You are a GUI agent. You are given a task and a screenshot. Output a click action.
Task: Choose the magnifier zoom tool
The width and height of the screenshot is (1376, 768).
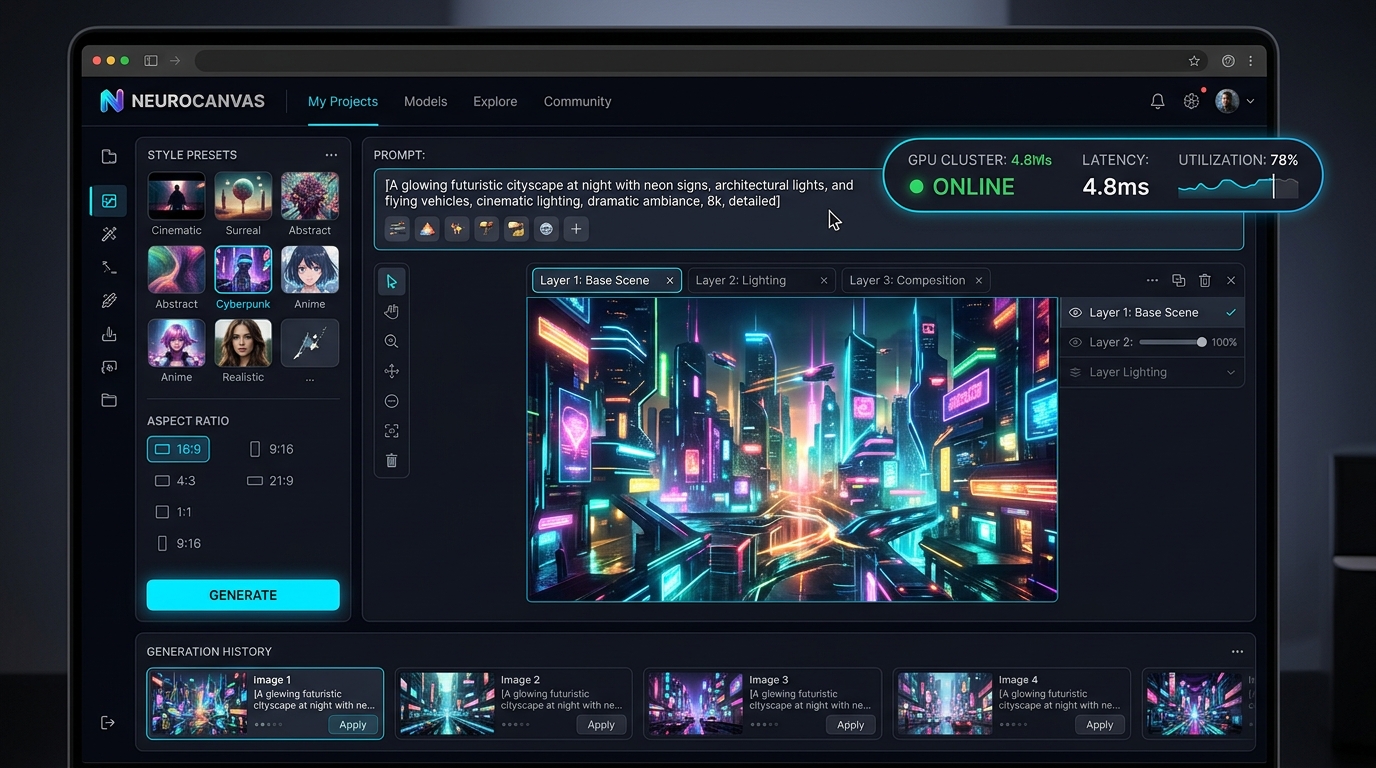(x=391, y=342)
